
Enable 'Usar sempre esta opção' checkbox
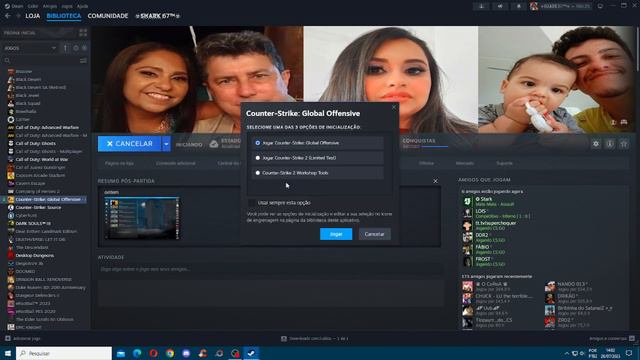252,203
